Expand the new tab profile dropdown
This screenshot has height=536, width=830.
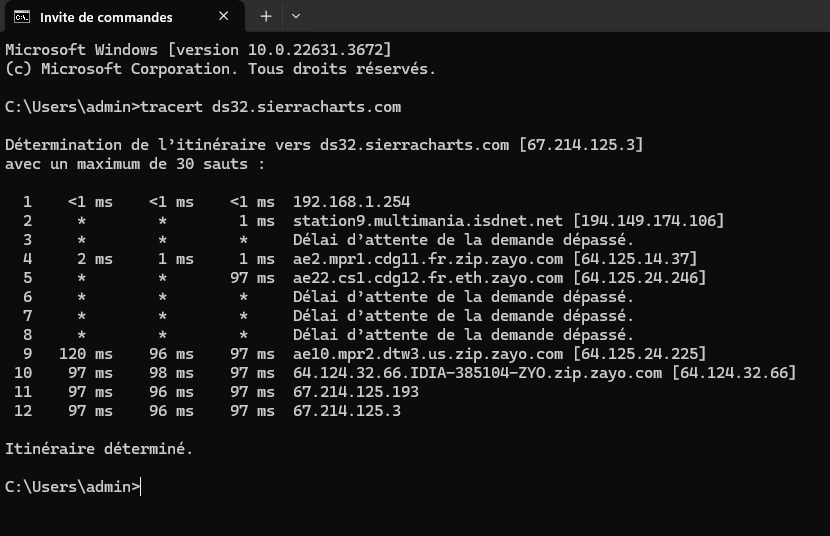tap(296, 17)
